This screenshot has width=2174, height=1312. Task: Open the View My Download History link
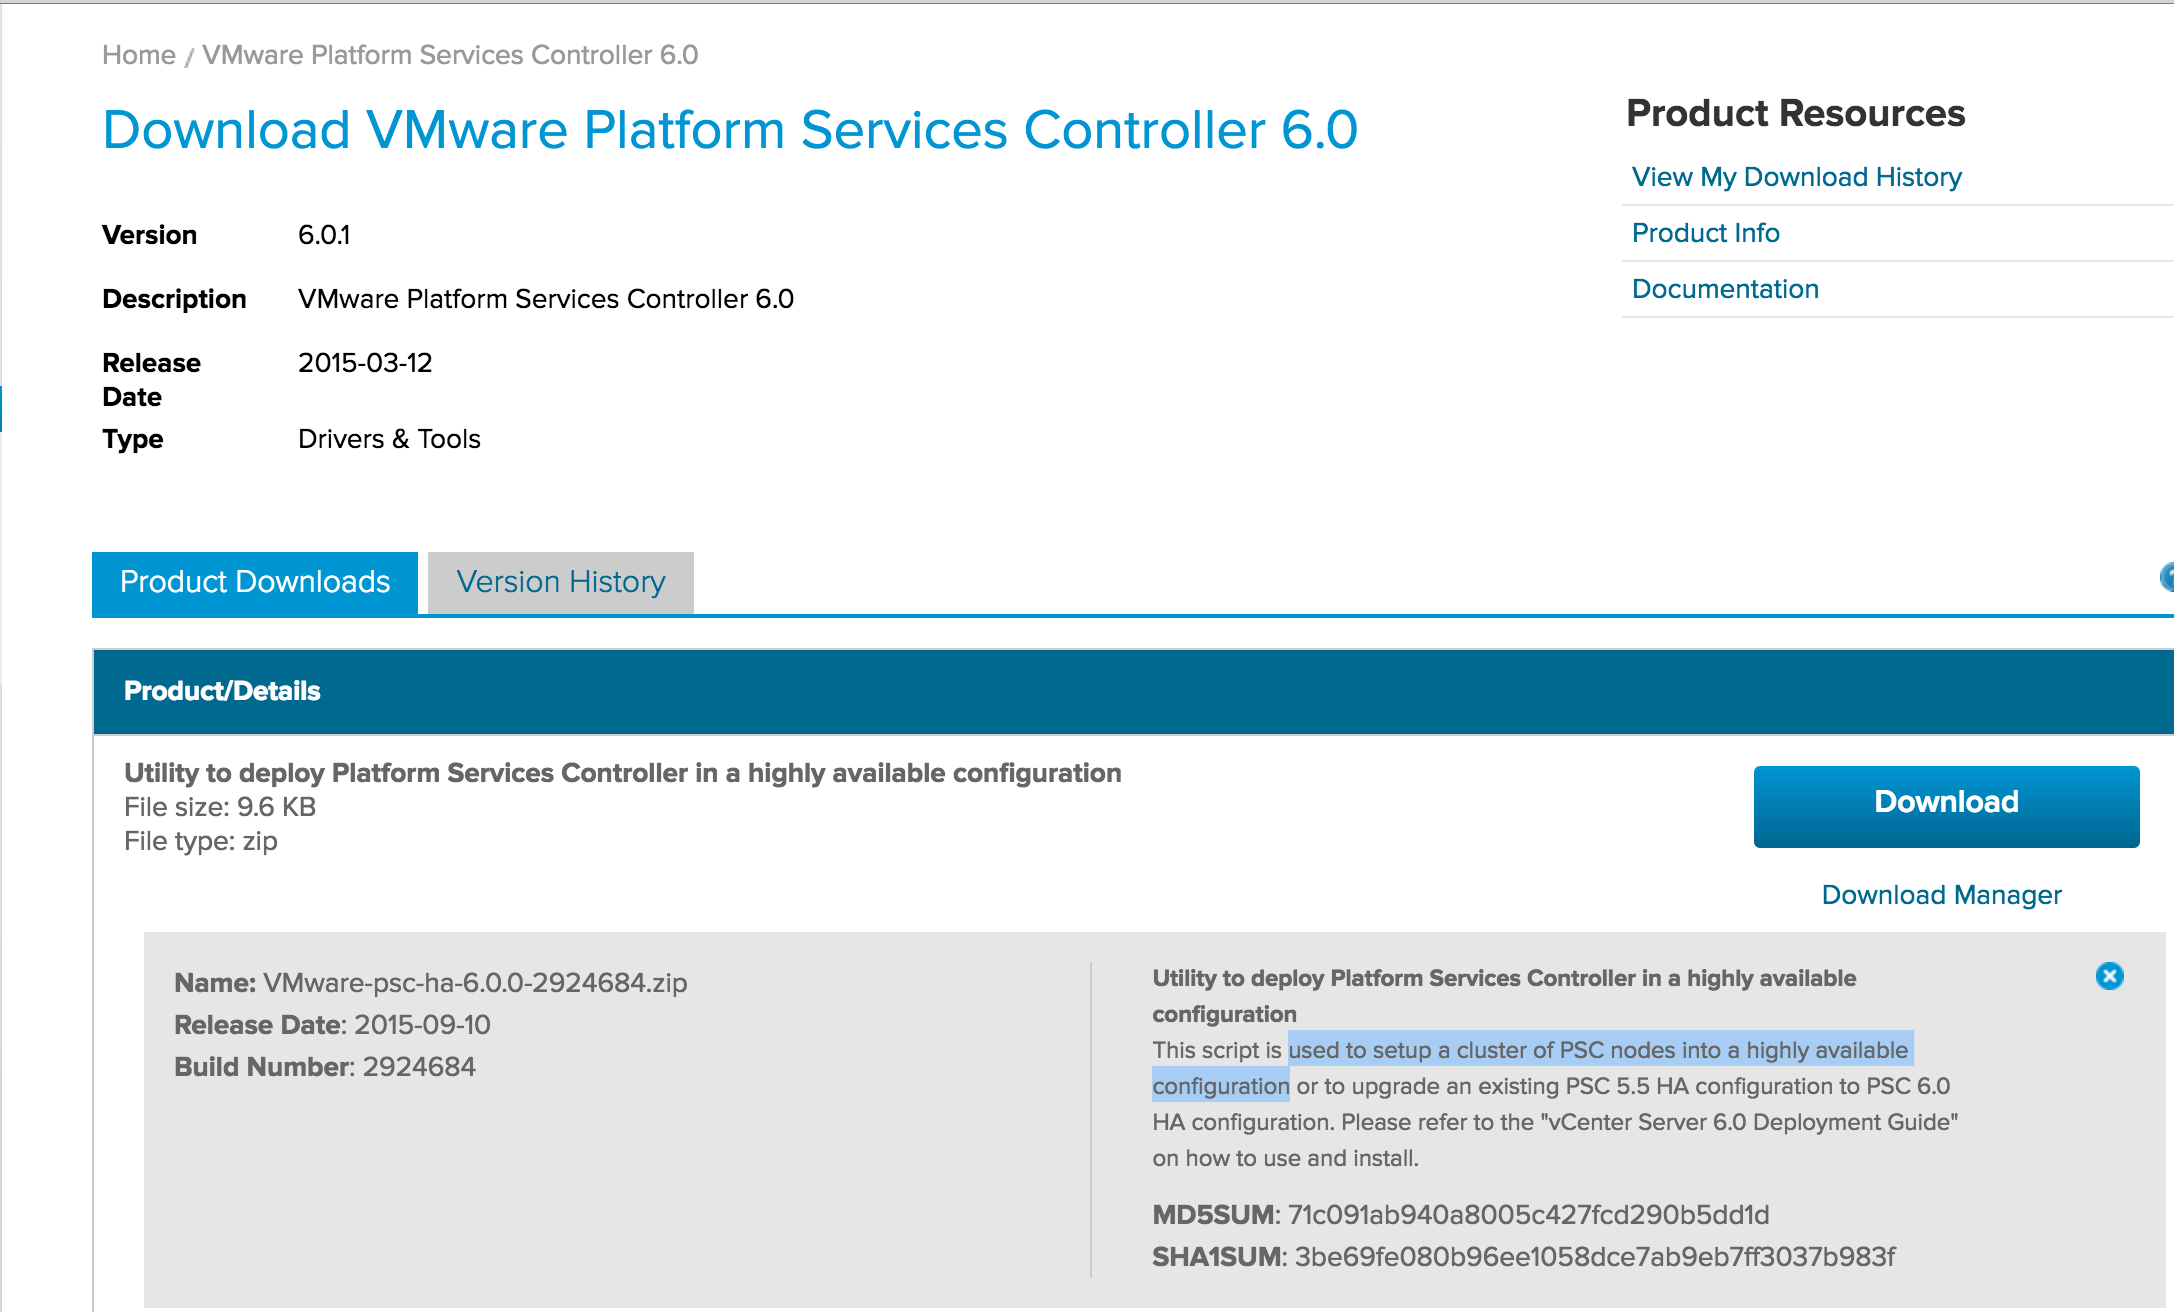point(1796,177)
